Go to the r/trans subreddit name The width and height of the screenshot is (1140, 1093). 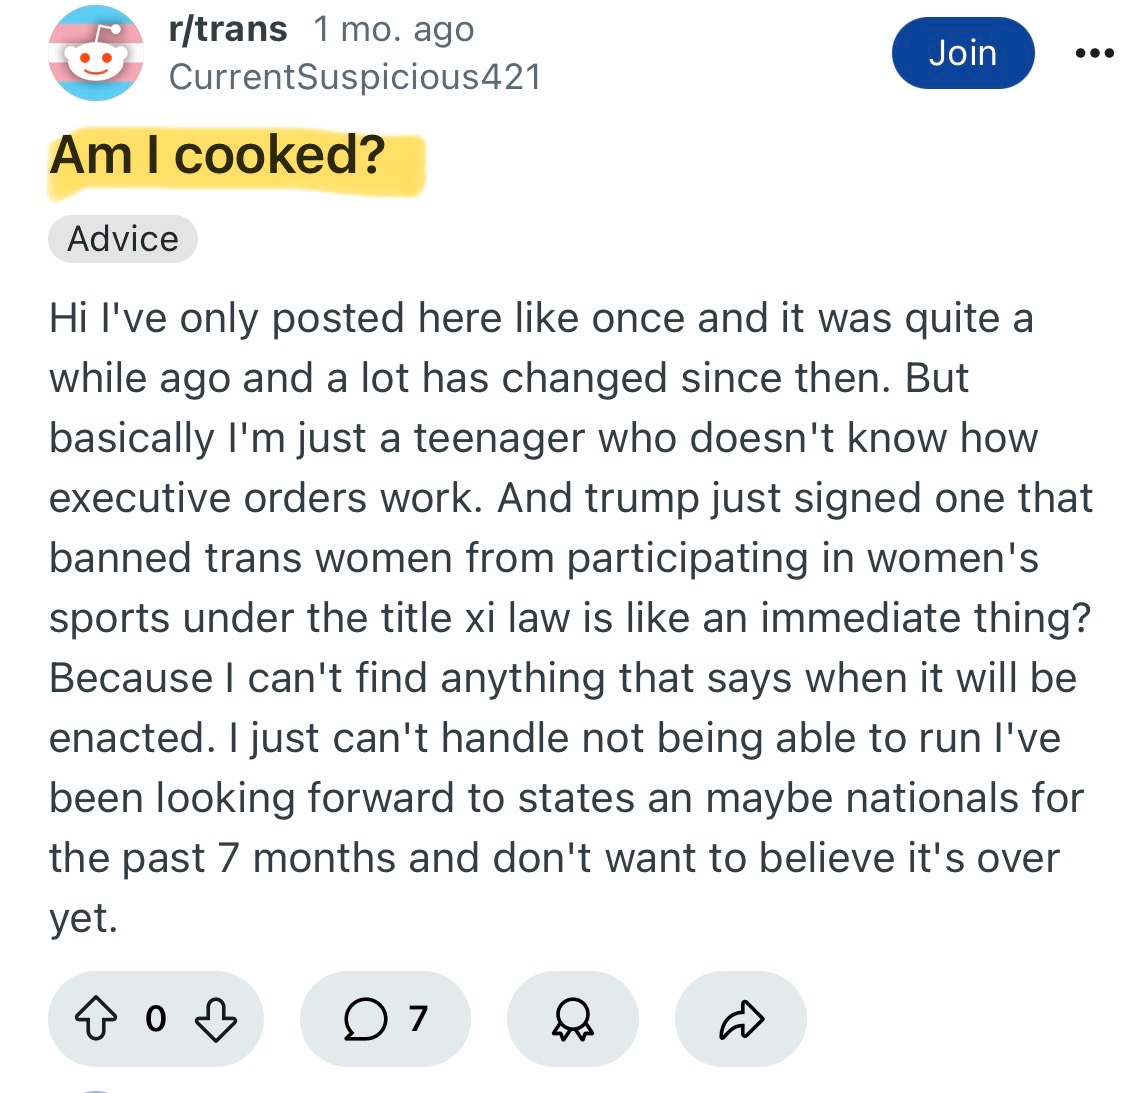pos(229,29)
